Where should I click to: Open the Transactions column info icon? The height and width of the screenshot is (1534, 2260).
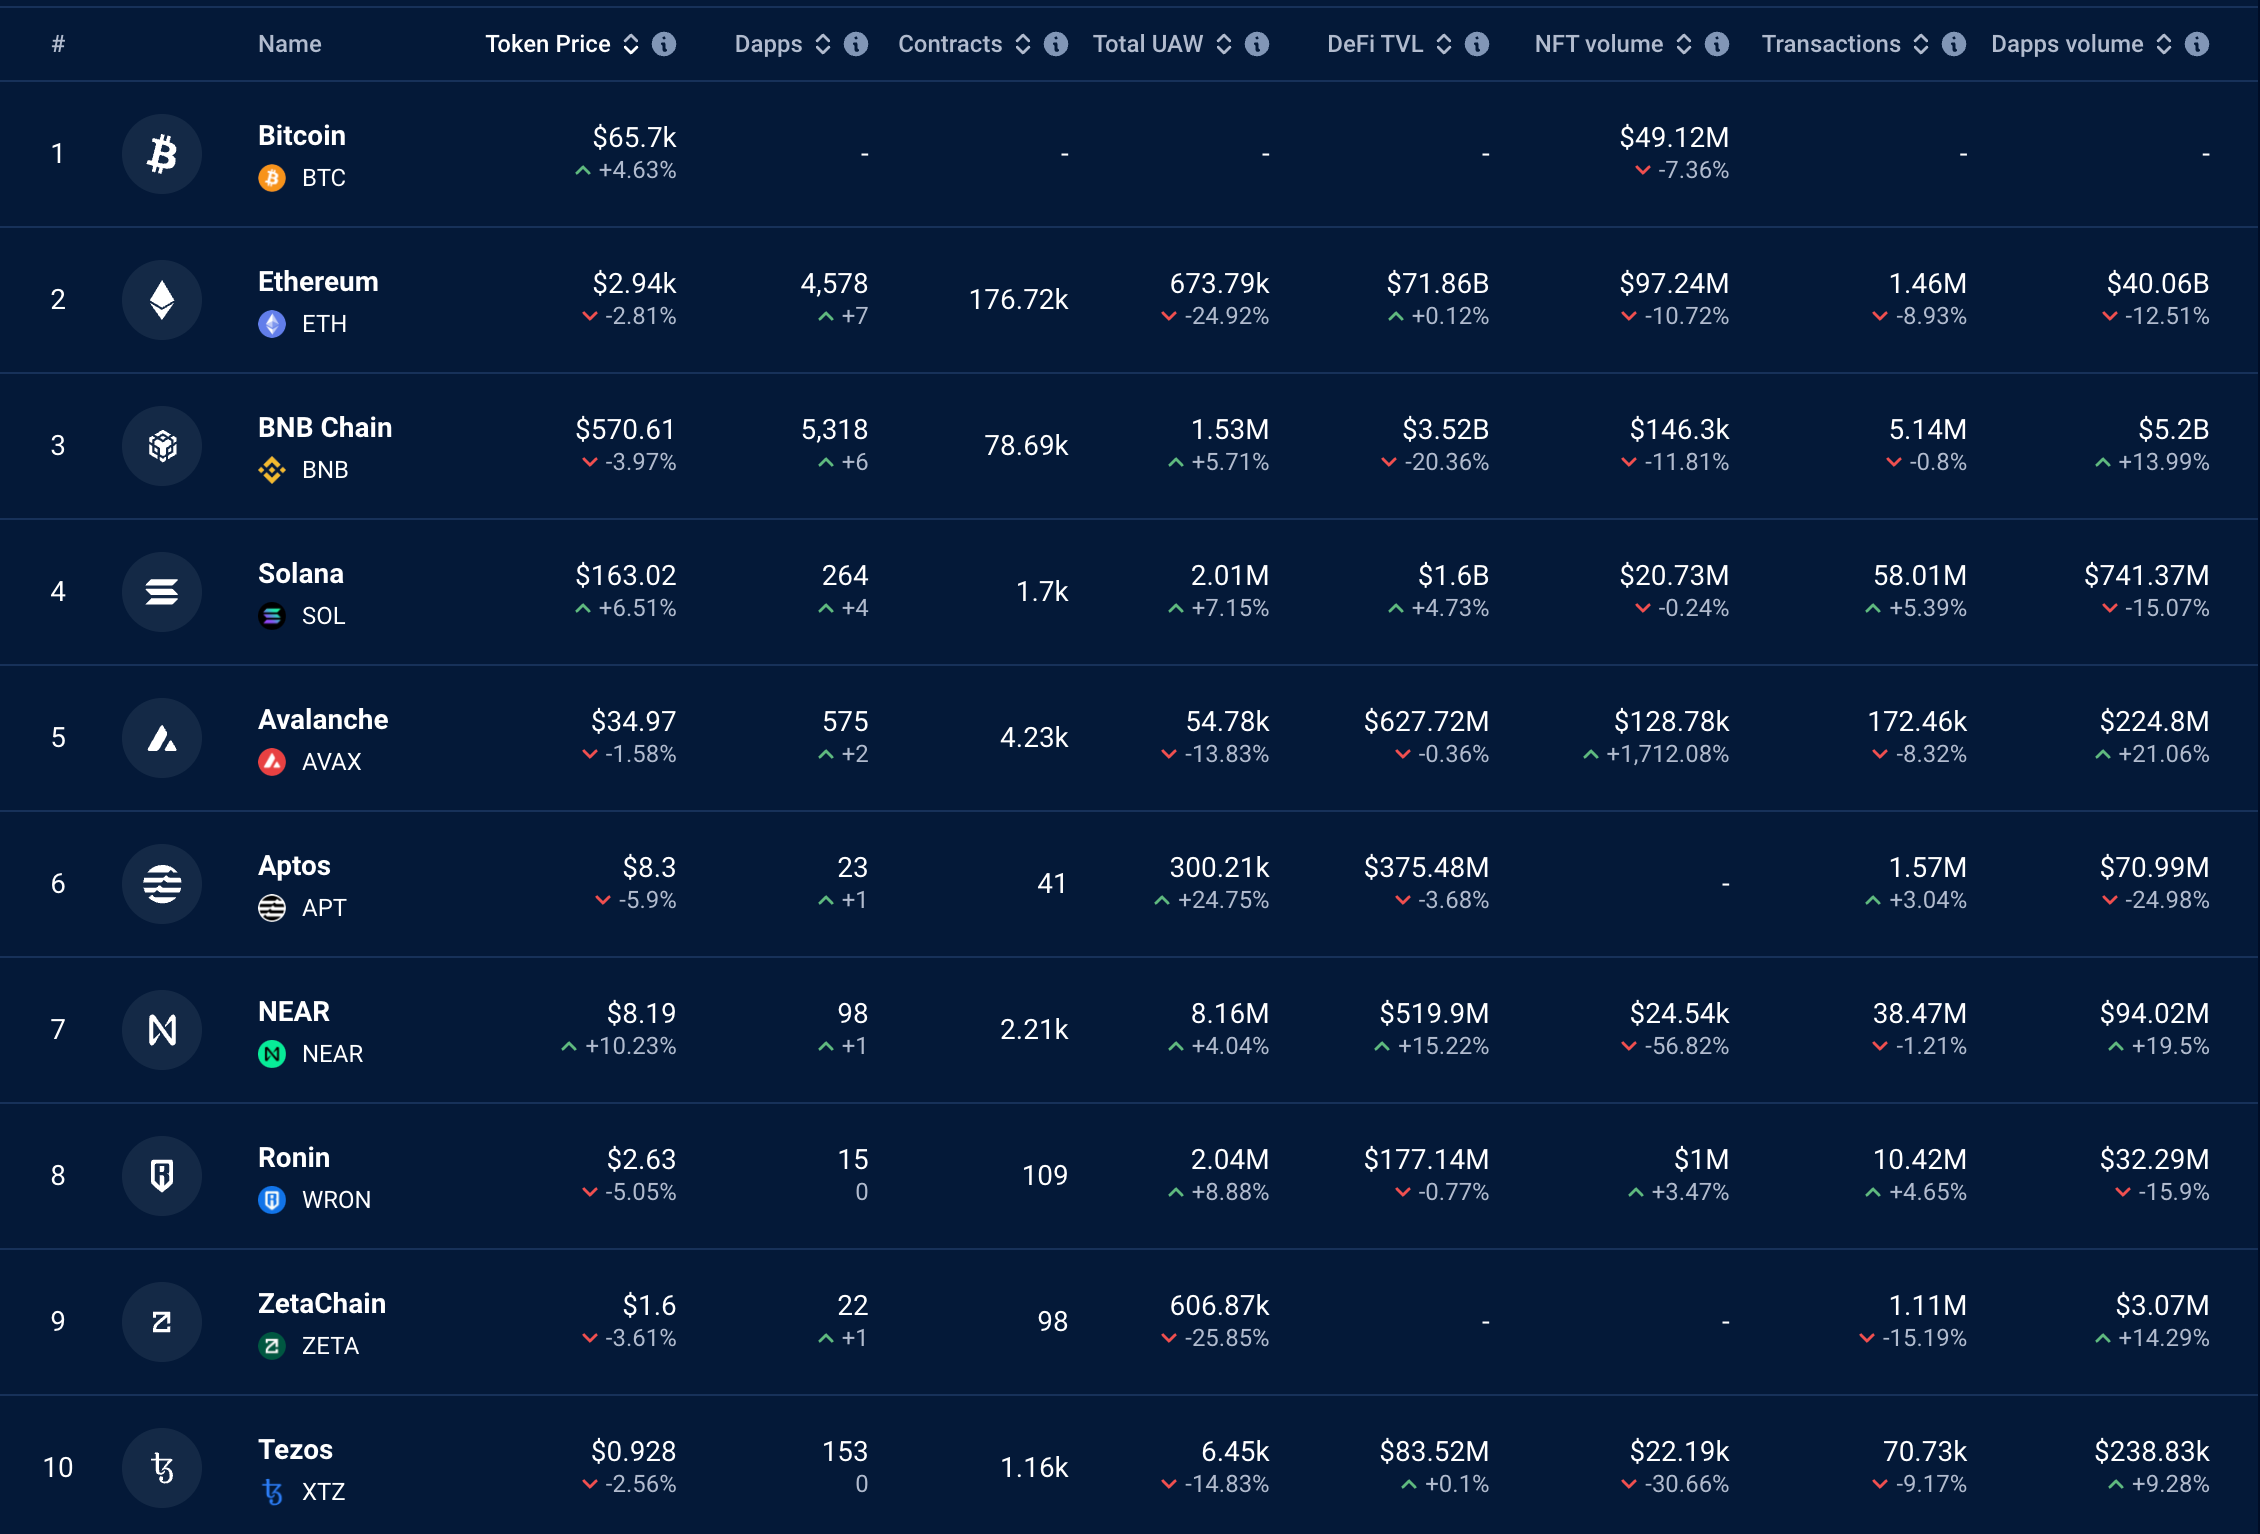(1954, 44)
